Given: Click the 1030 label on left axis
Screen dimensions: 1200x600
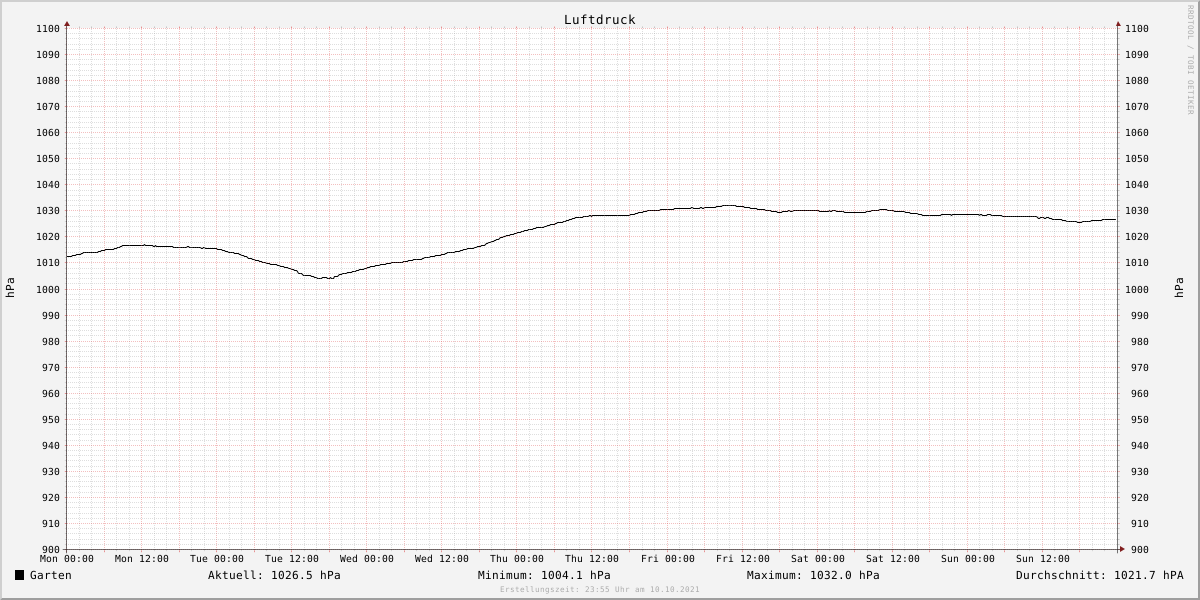Looking at the screenshot, I should pos(48,211).
